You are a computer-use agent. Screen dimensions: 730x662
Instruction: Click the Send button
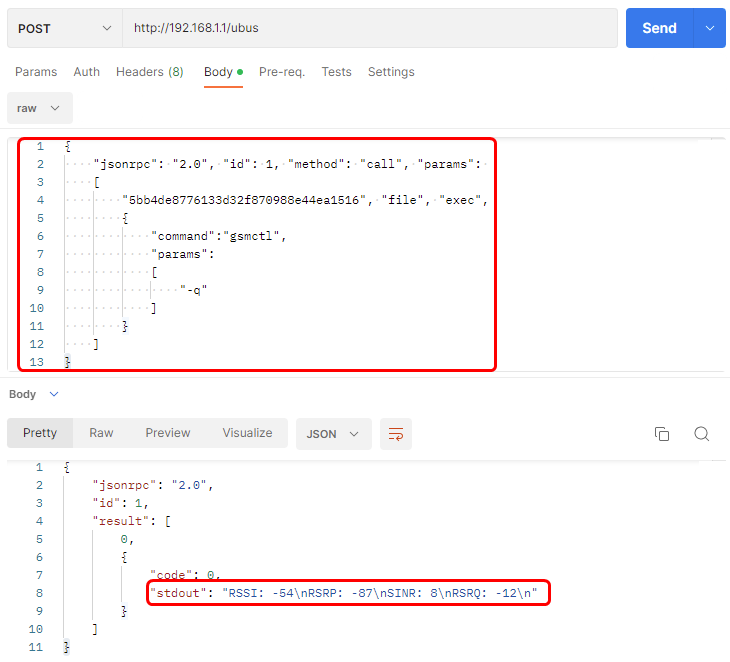click(x=659, y=28)
